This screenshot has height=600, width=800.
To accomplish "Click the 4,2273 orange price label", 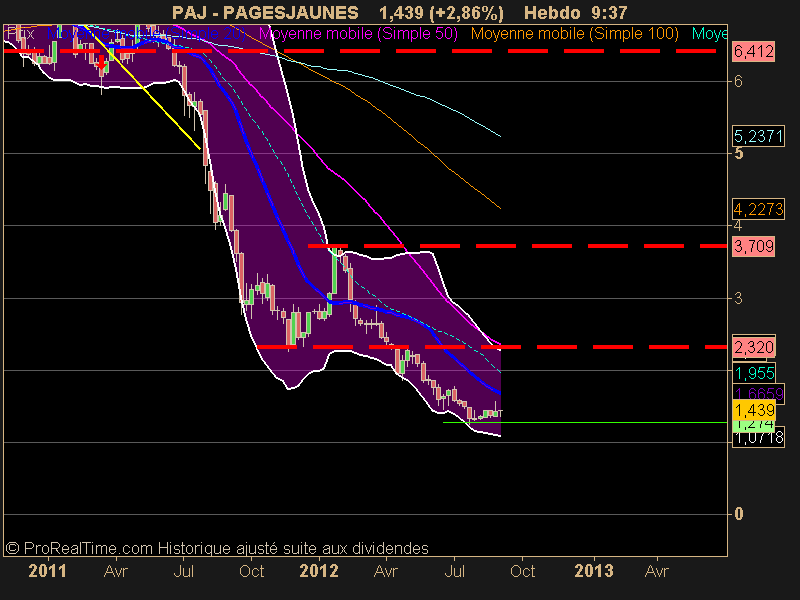I will [758, 209].
